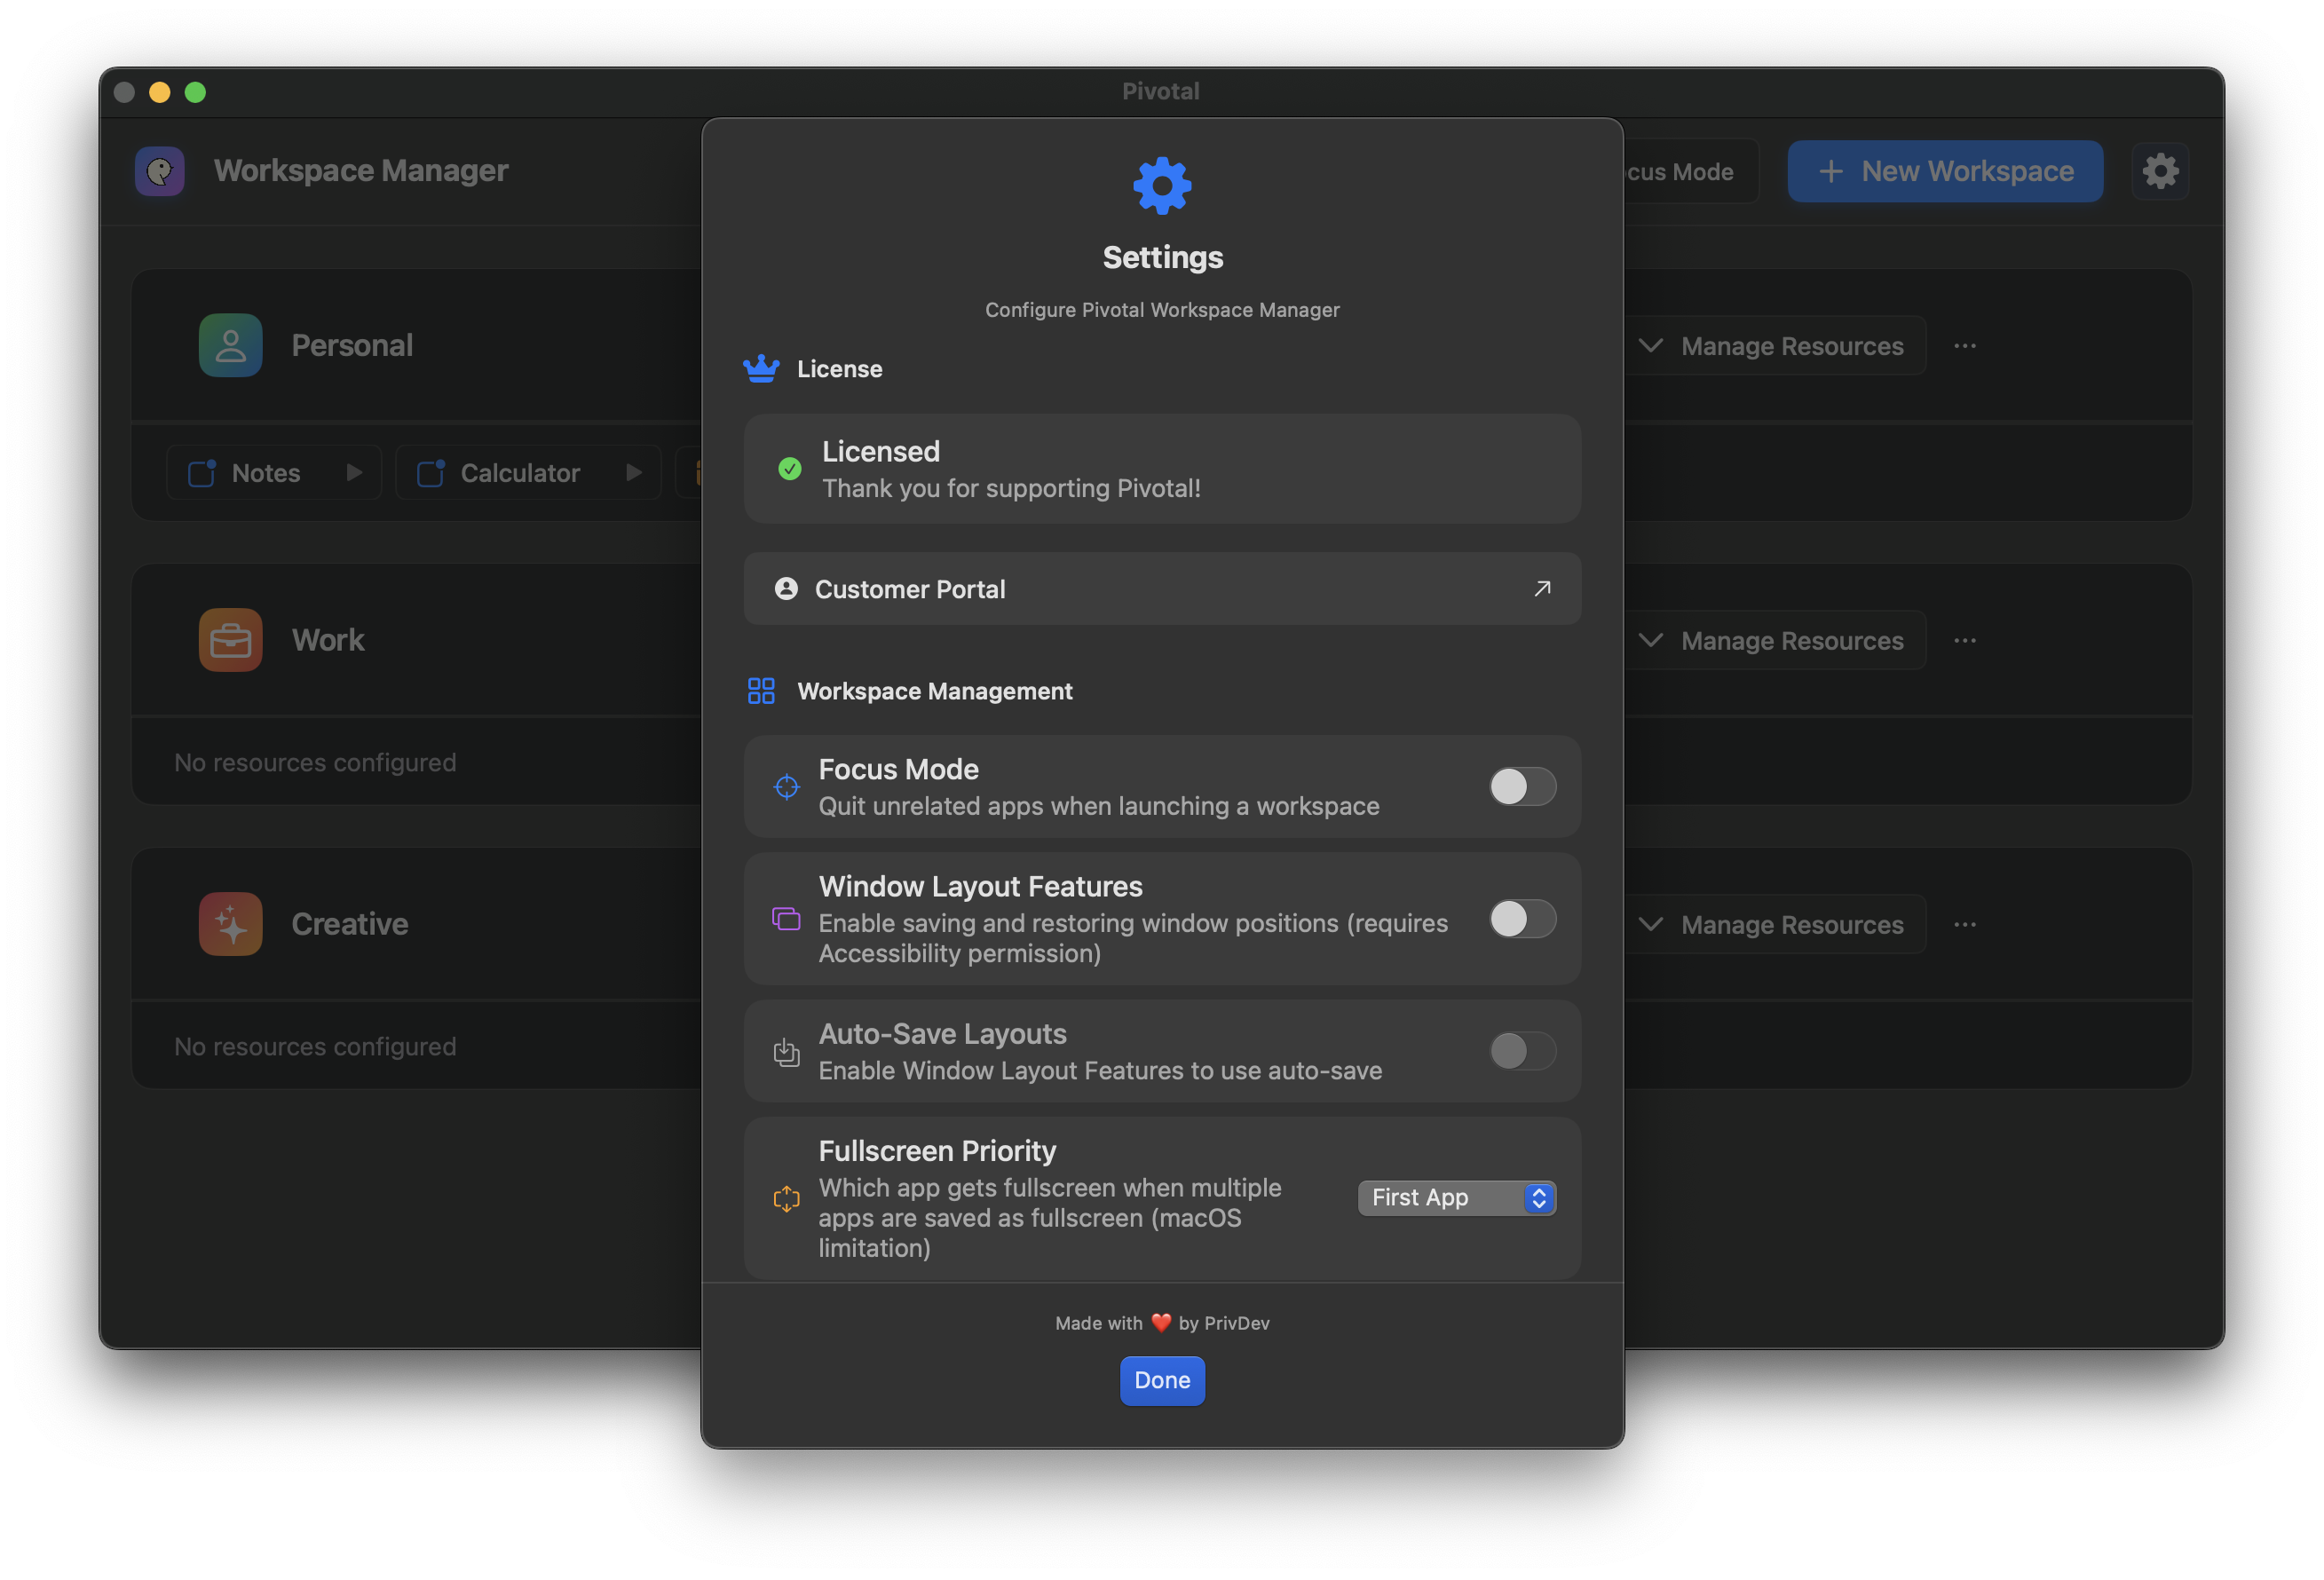Click the crown icon beside License
Screen dimensions: 2324x1580
[762, 368]
